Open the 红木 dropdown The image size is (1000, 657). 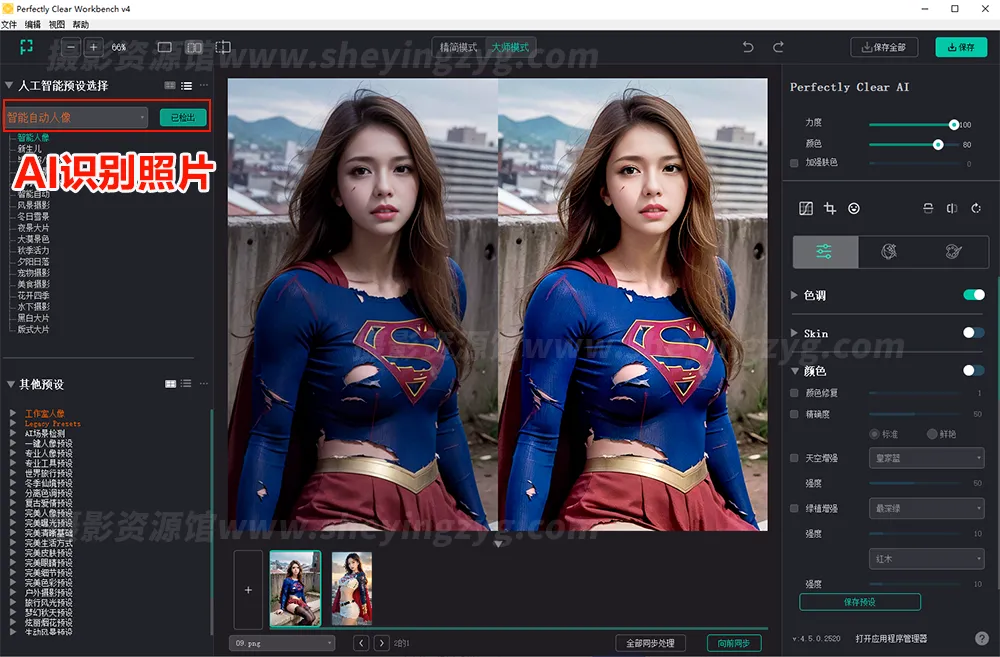click(x=927, y=559)
